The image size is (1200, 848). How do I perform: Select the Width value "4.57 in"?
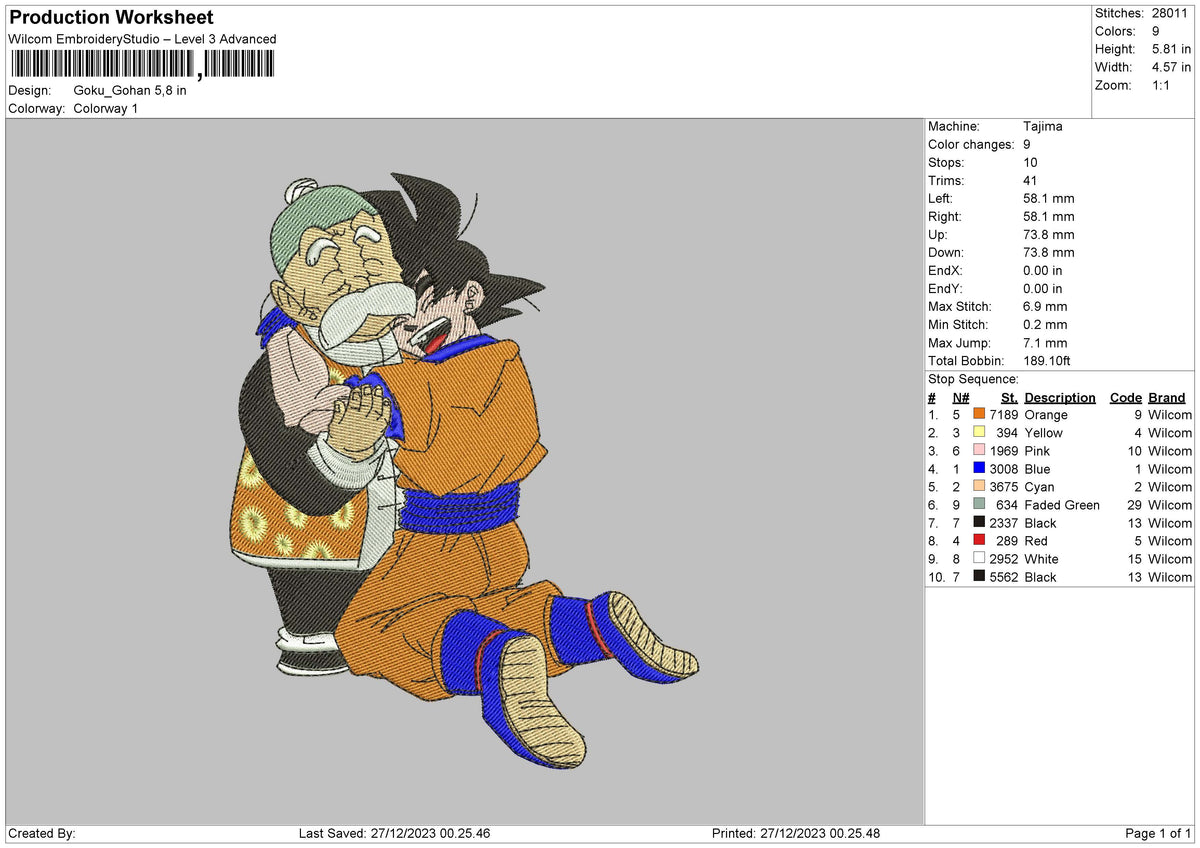(x=1172, y=67)
